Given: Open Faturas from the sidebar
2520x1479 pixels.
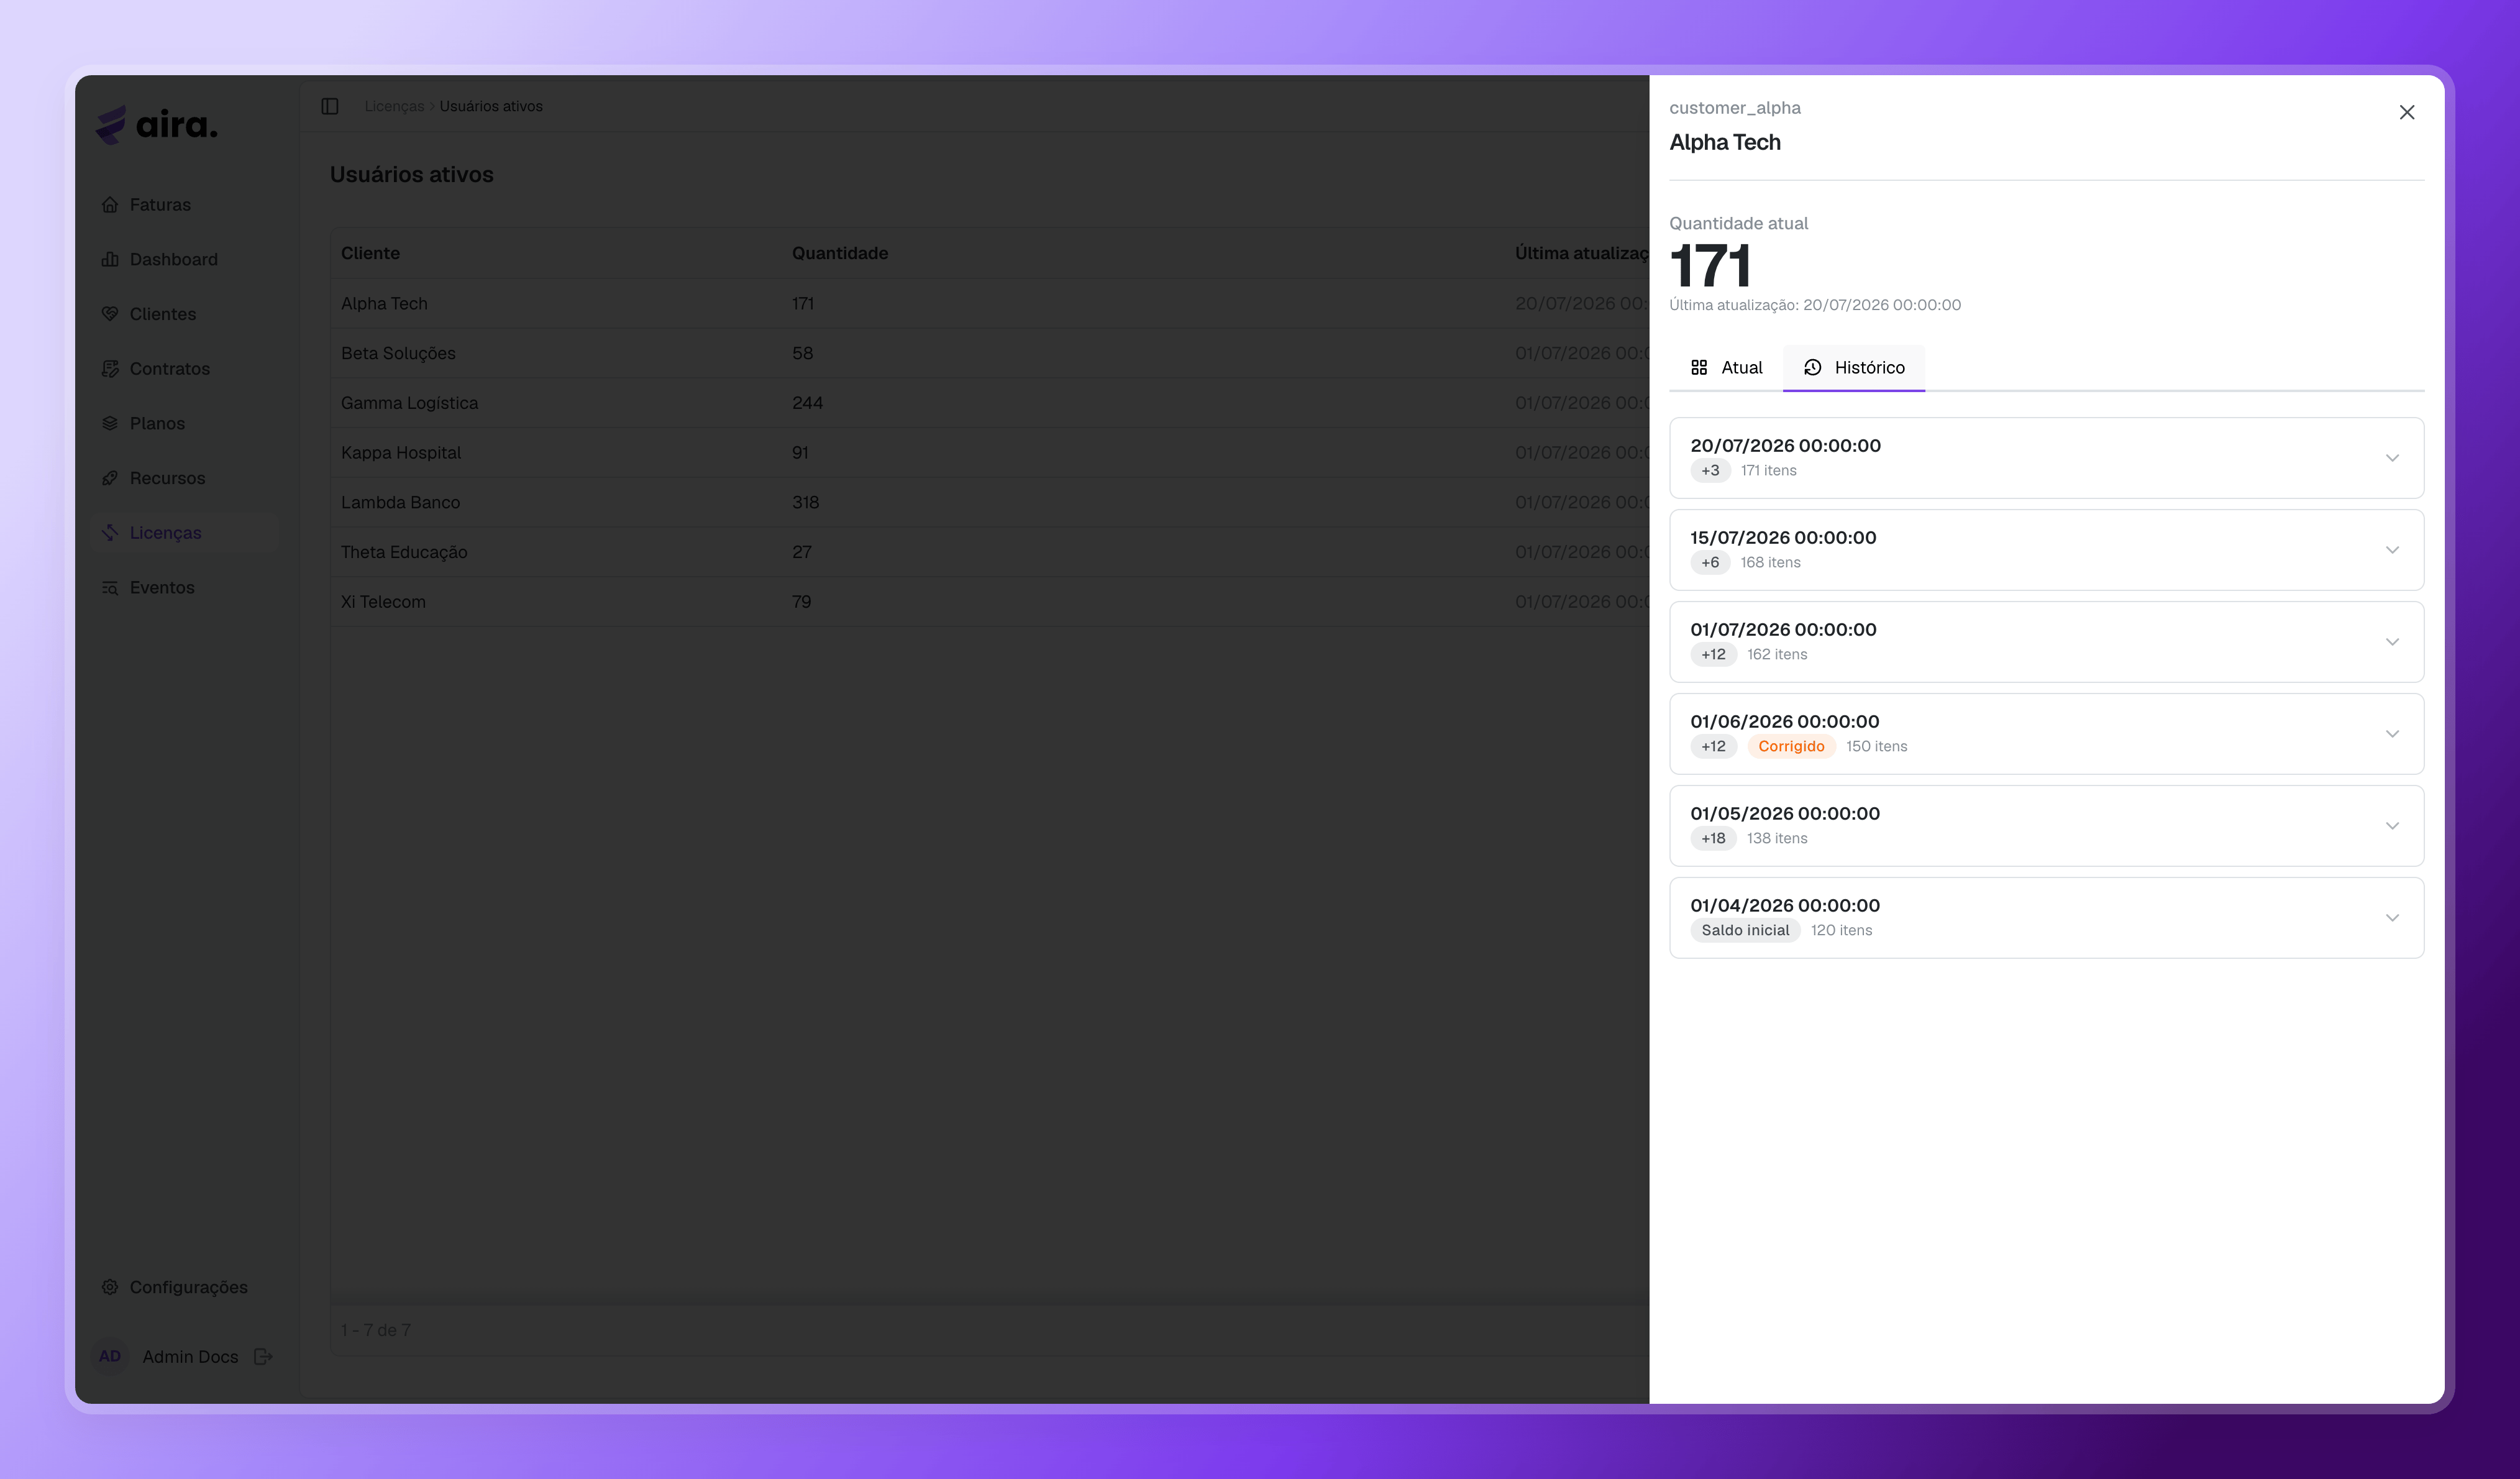Looking at the screenshot, I should 185,205.
